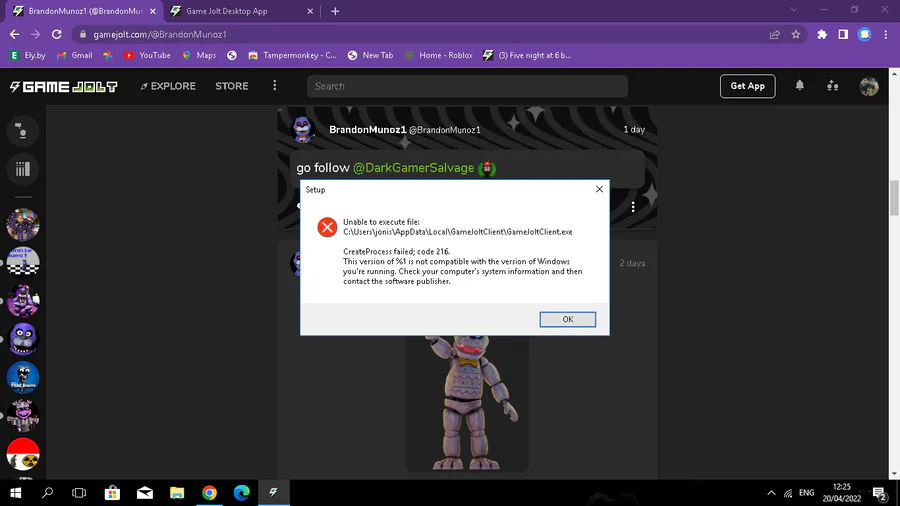900x506 pixels.
Task: Click the address bar URL
Action: (160, 34)
